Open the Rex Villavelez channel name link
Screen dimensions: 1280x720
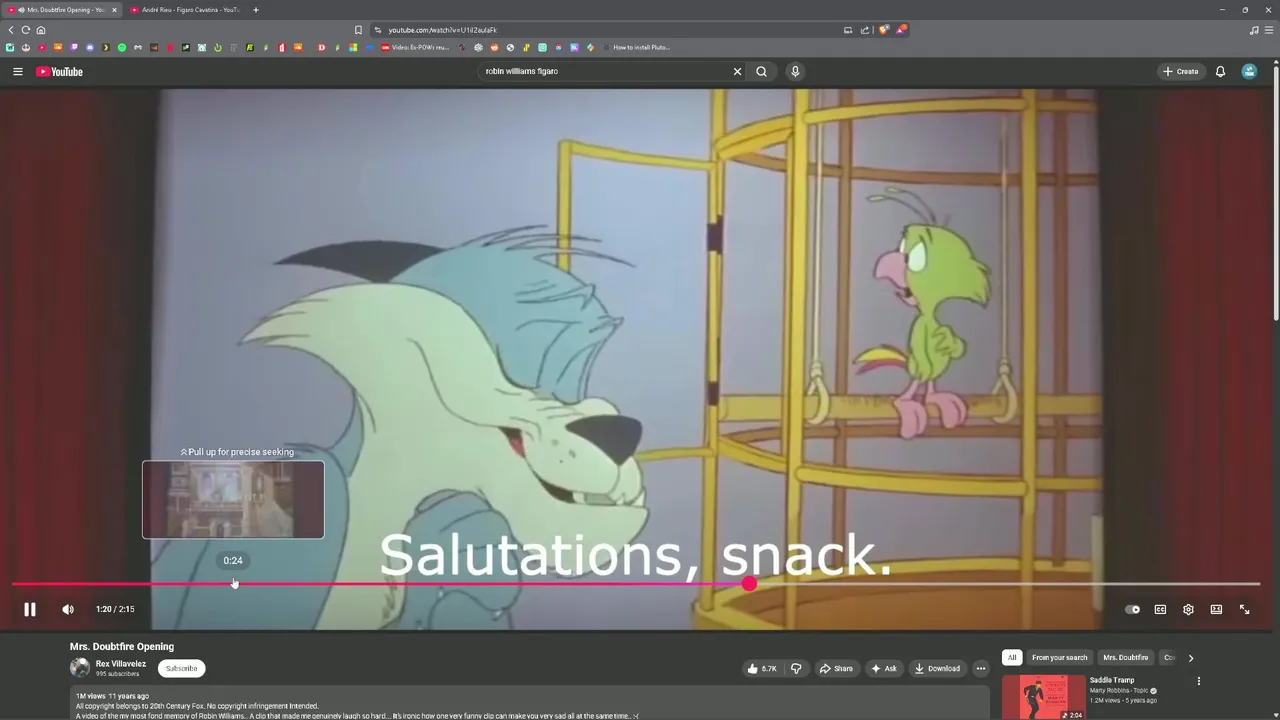(x=121, y=664)
